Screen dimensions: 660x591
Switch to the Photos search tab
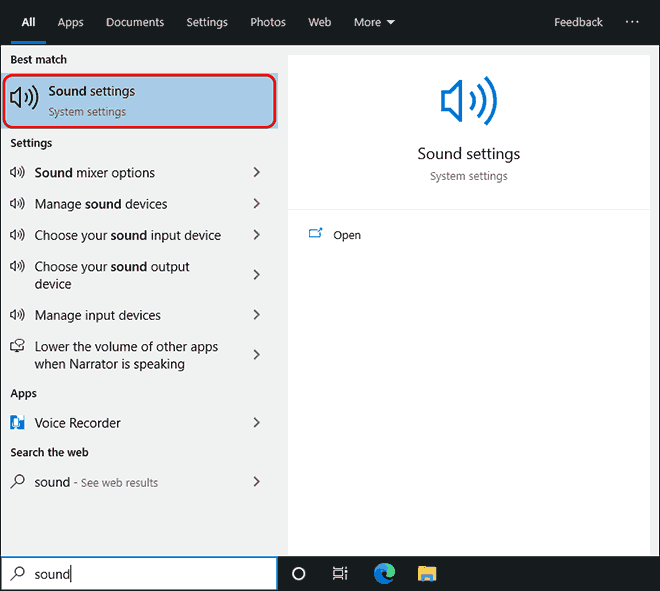(268, 22)
